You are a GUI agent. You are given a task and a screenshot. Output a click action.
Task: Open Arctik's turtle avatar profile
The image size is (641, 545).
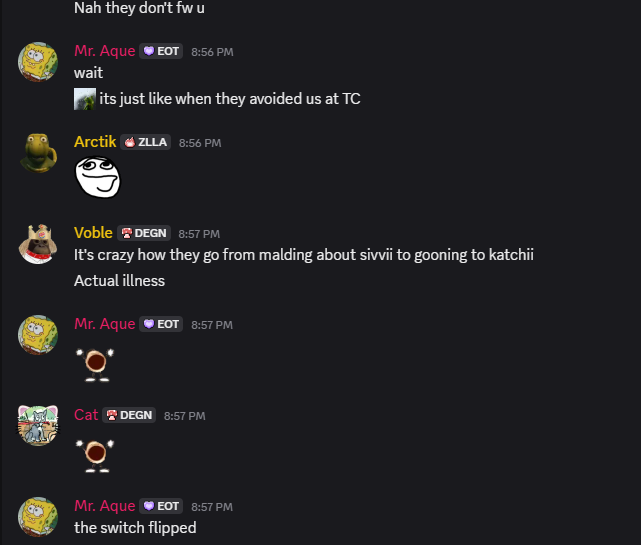coord(38,153)
